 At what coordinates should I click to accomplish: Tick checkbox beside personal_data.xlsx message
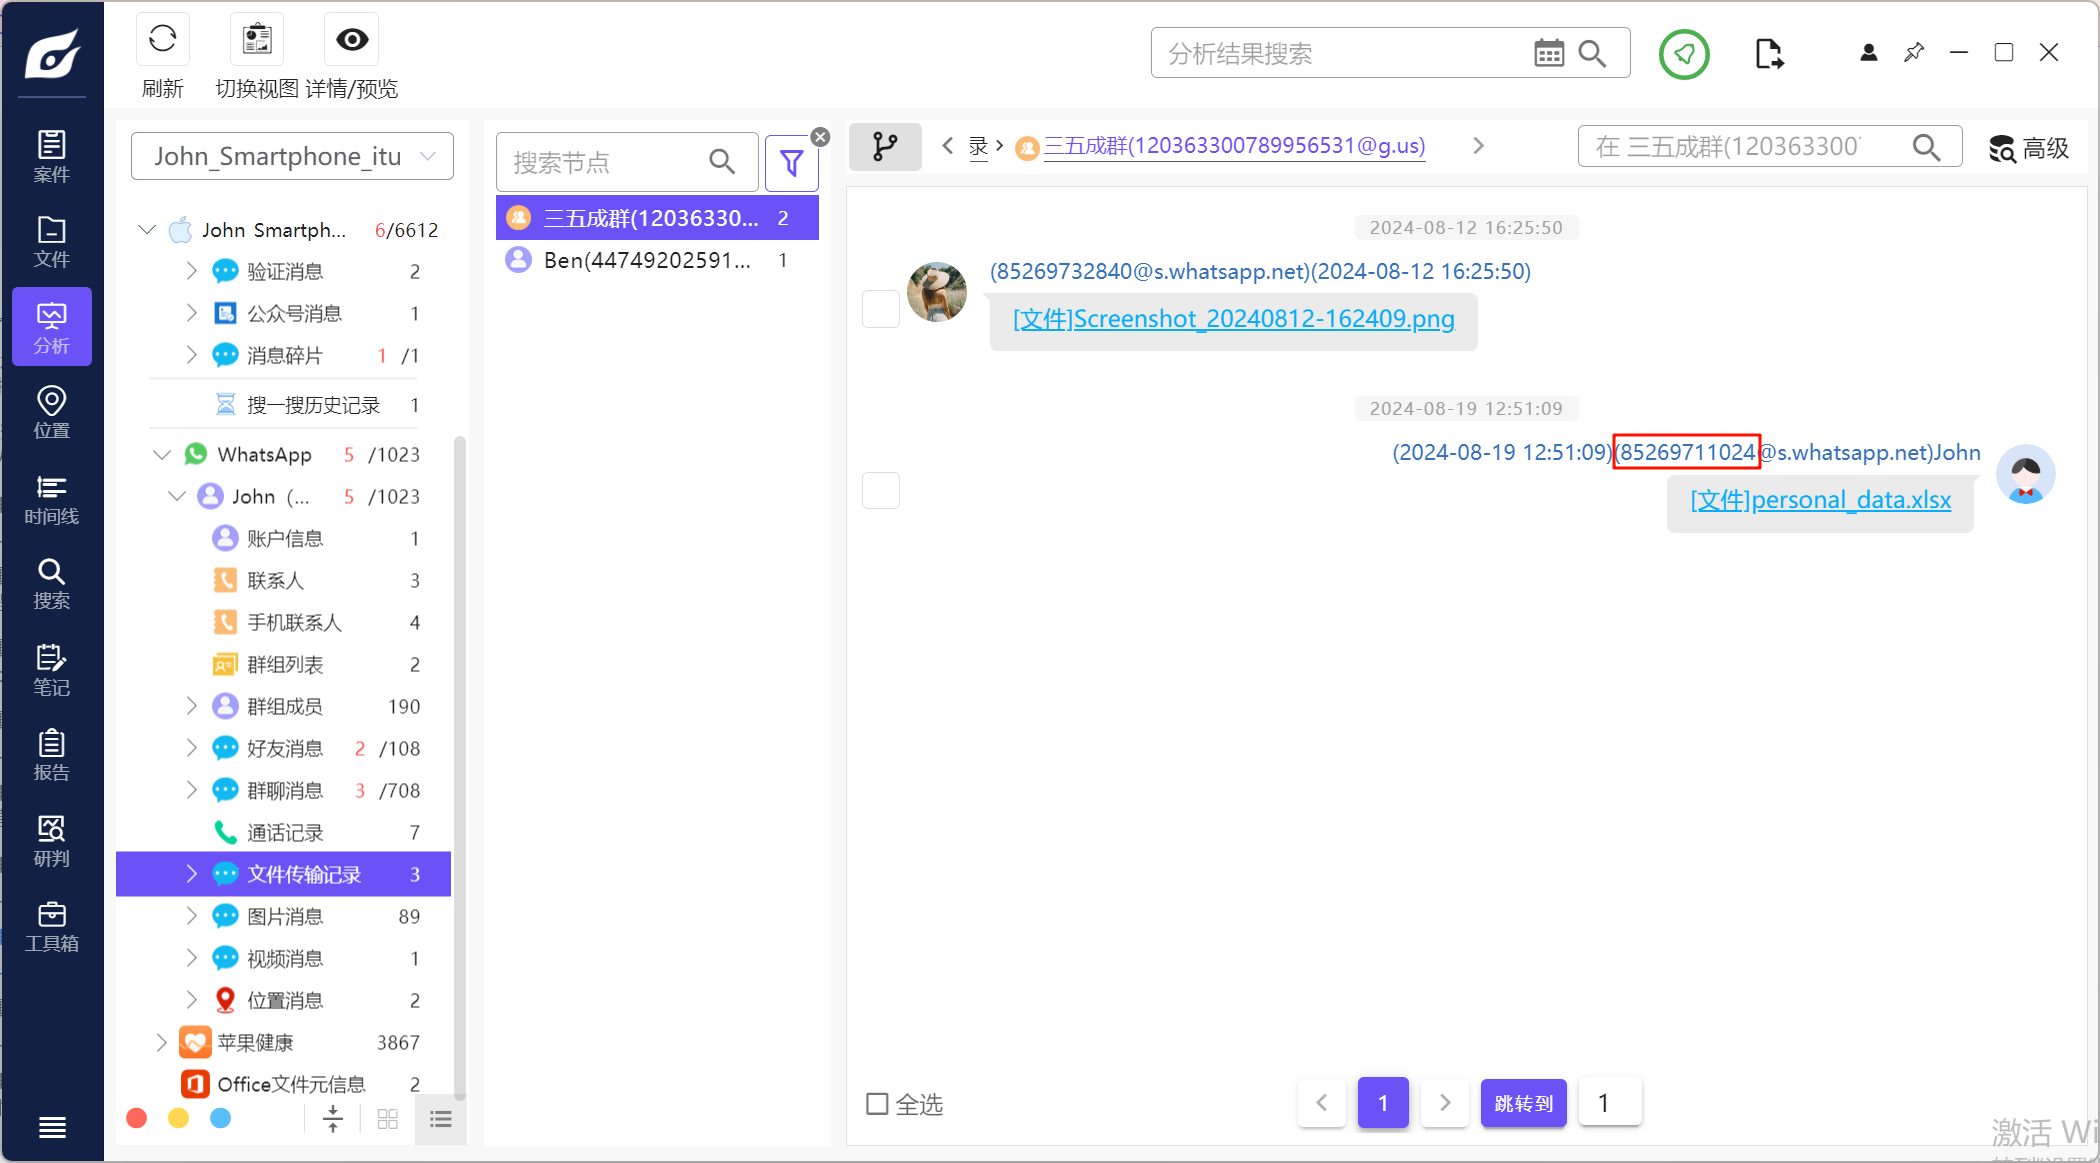click(x=881, y=491)
